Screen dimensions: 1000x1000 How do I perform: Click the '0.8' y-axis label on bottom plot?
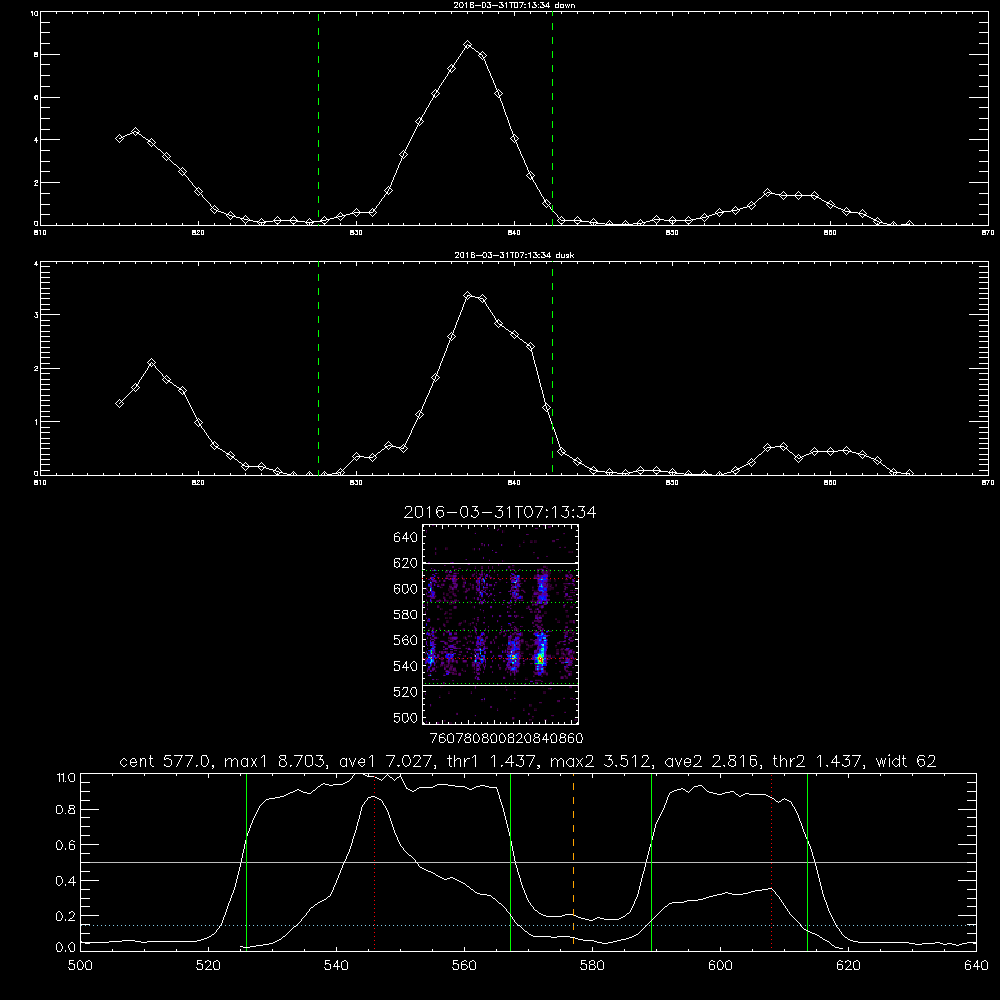point(66,810)
